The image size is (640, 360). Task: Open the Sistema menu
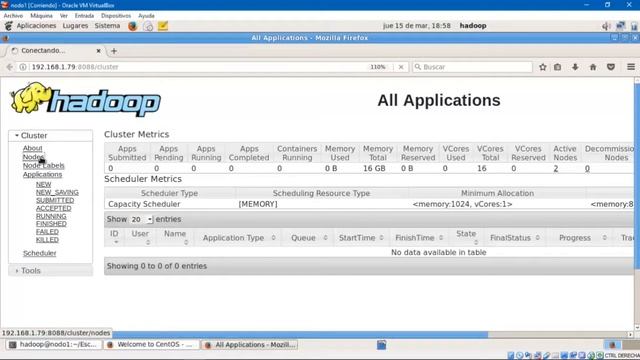tap(107, 26)
